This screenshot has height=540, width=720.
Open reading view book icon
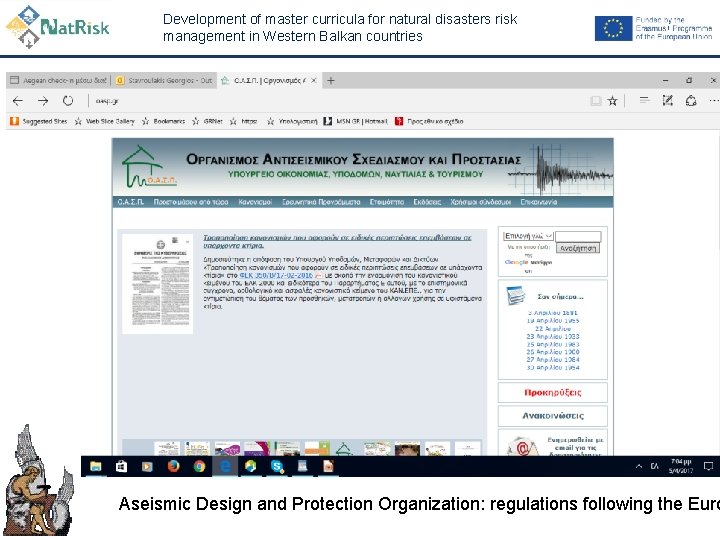coord(596,101)
